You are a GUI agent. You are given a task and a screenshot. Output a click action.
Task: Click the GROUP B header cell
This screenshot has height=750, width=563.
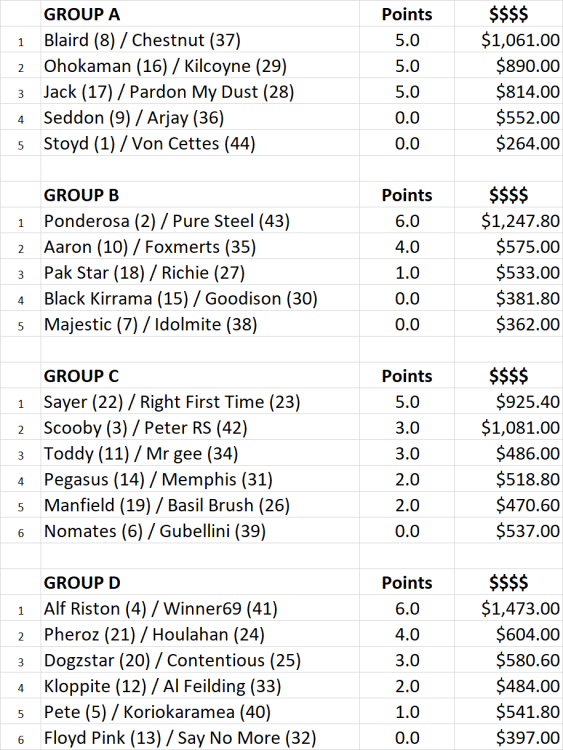click(x=200, y=195)
